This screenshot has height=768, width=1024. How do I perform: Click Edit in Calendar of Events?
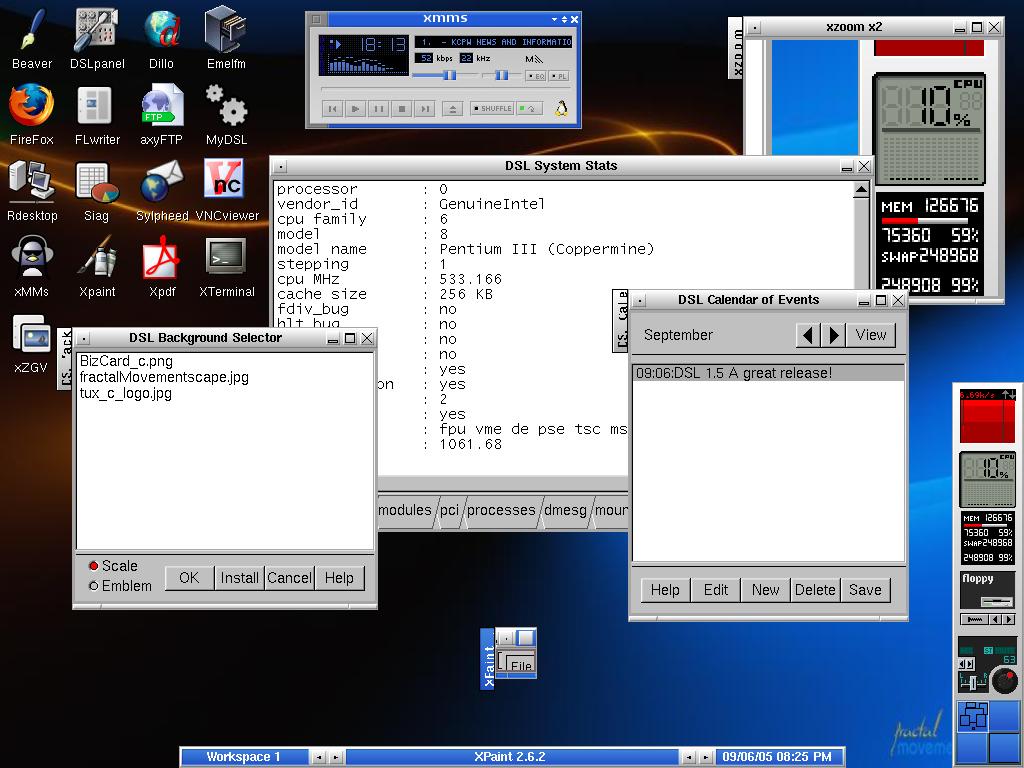coord(716,590)
